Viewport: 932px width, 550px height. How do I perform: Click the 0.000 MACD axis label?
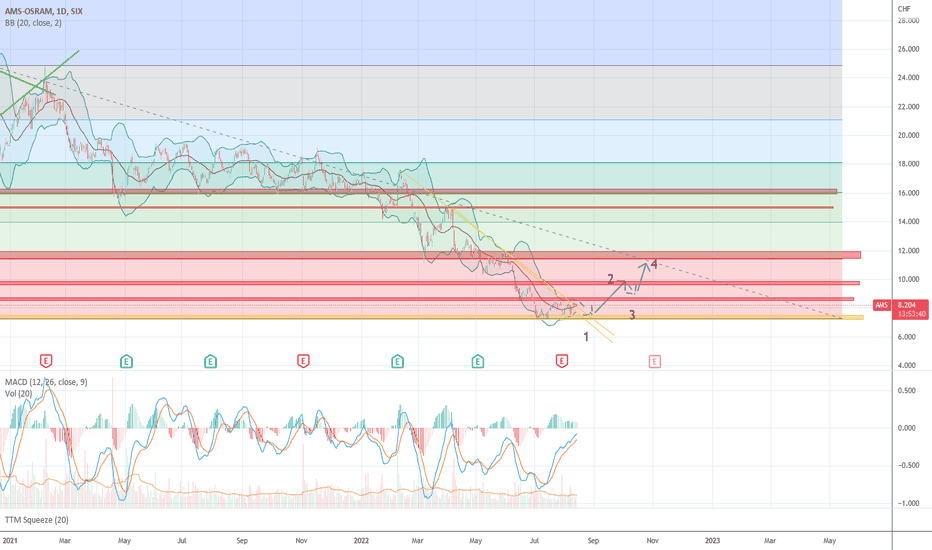coord(906,428)
